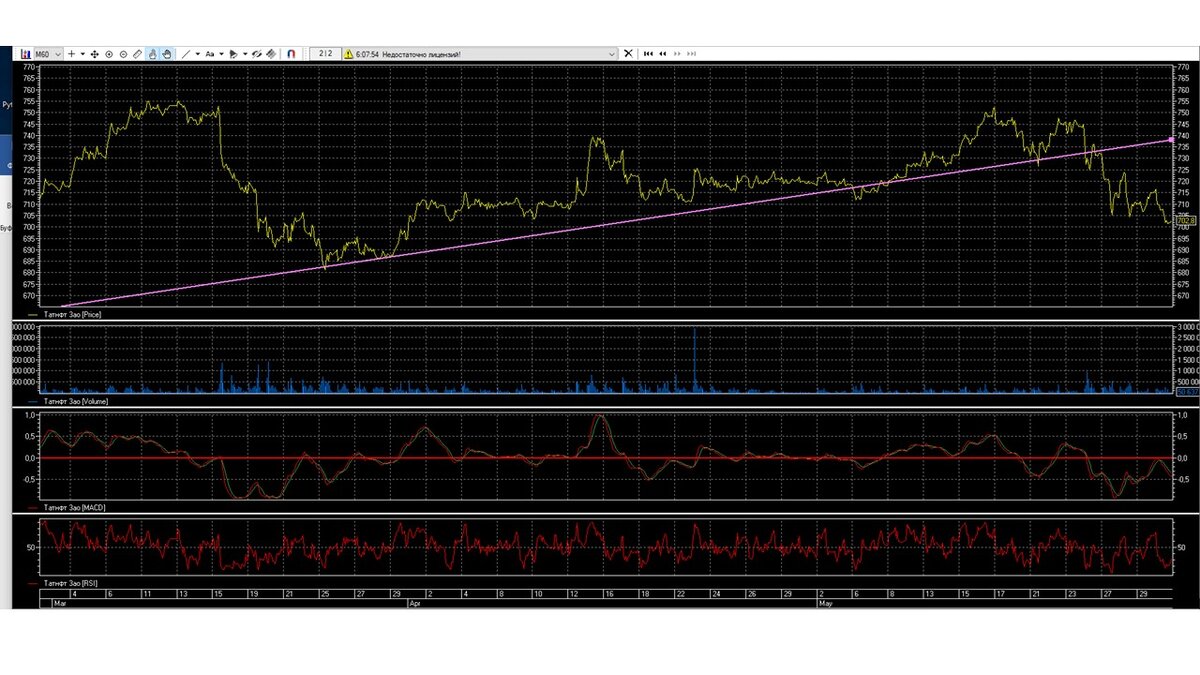Viewport: 1200px width, 675px height.
Task: Expand the Aa text tool dropdown arrow
Action: [x=222, y=54]
